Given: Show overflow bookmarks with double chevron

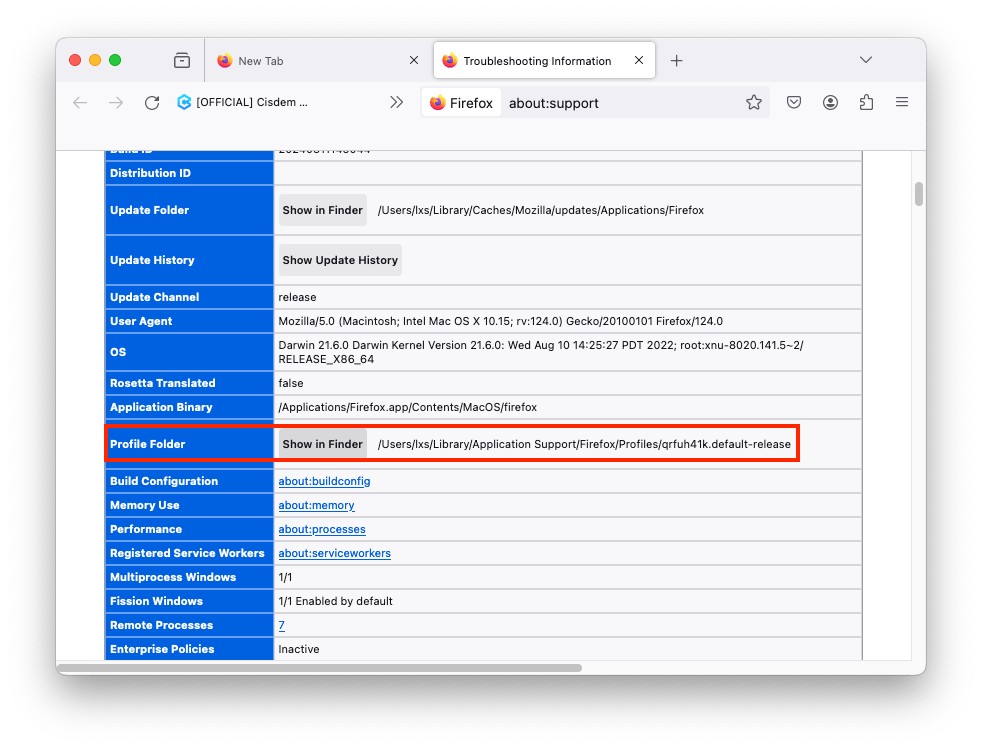Looking at the screenshot, I should [x=397, y=102].
